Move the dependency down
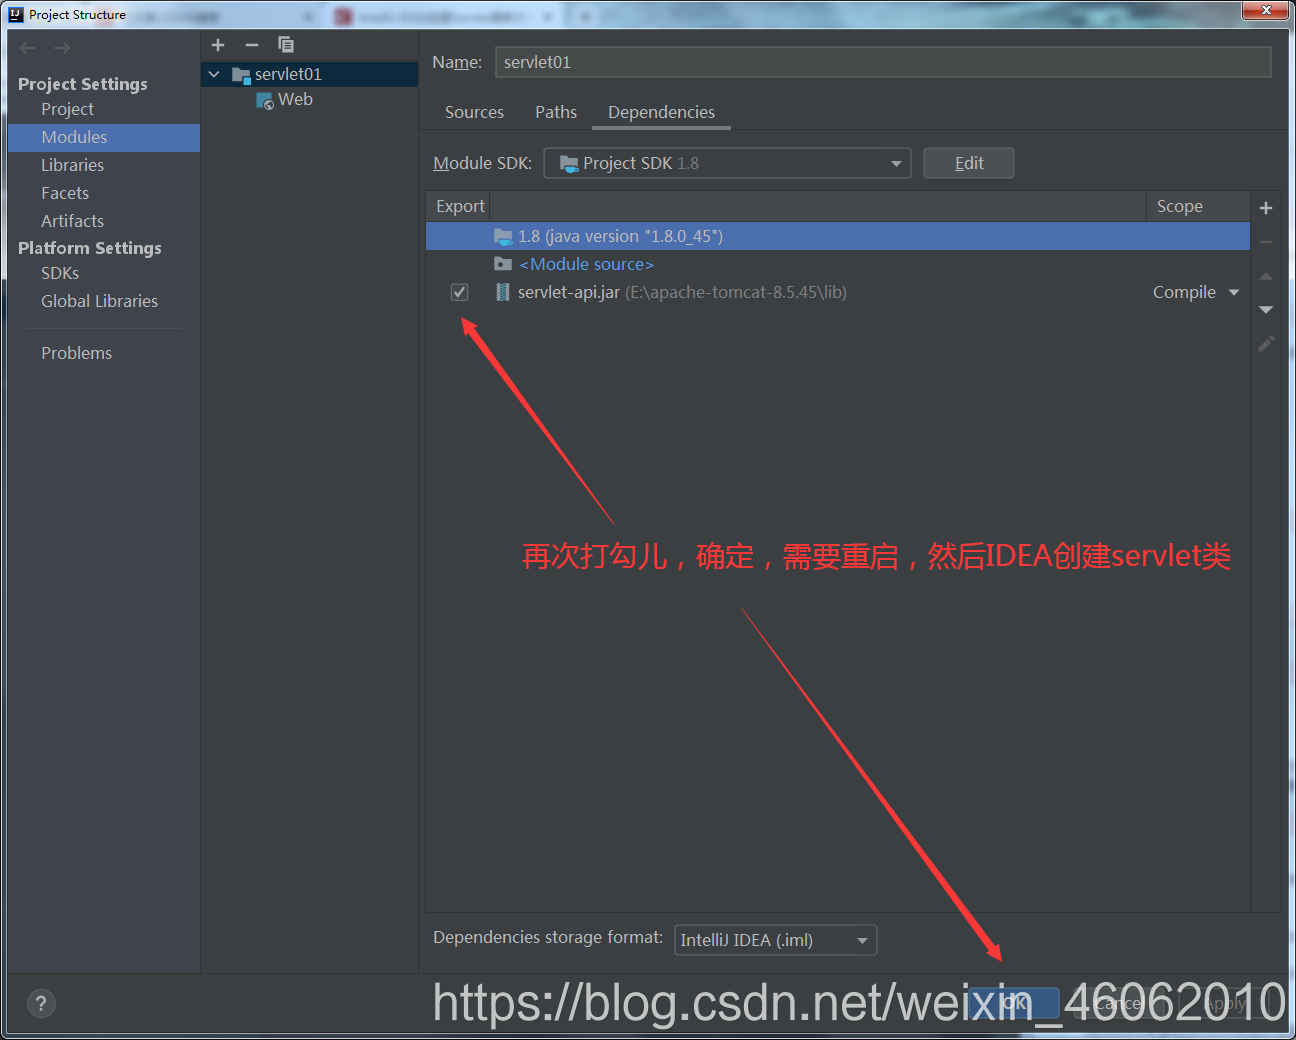This screenshot has width=1296, height=1040. tap(1266, 310)
